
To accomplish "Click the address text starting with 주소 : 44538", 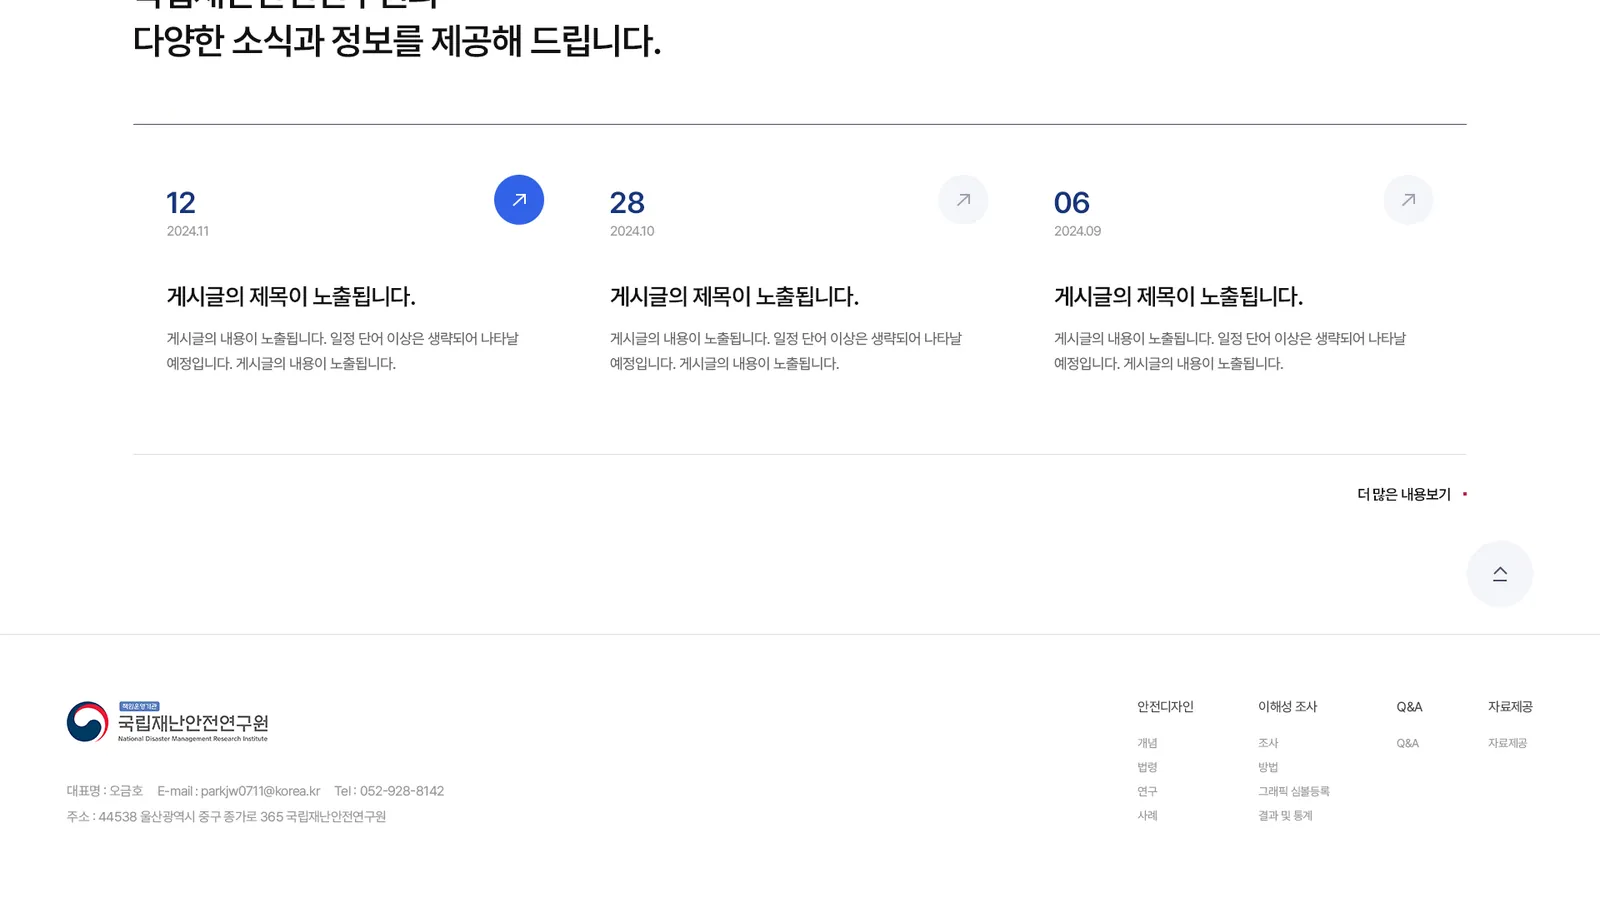I will click(x=226, y=817).
